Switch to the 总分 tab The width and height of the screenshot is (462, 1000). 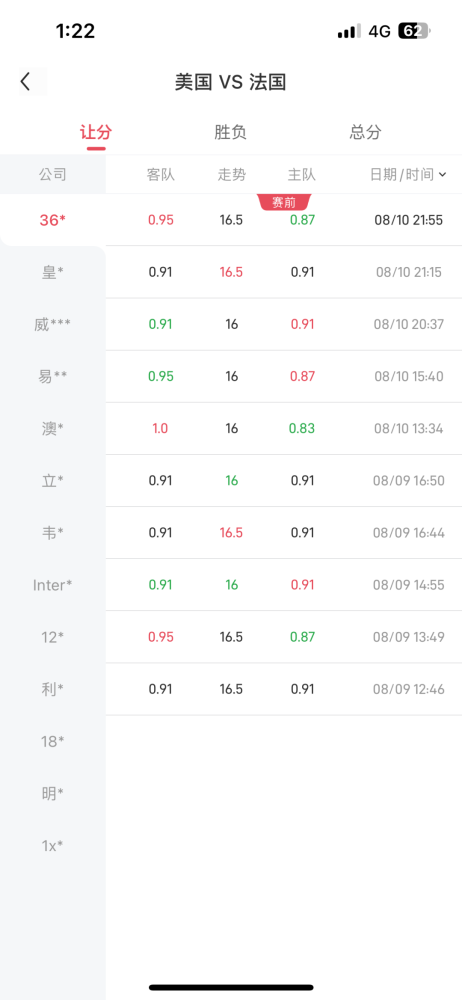coord(366,133)
